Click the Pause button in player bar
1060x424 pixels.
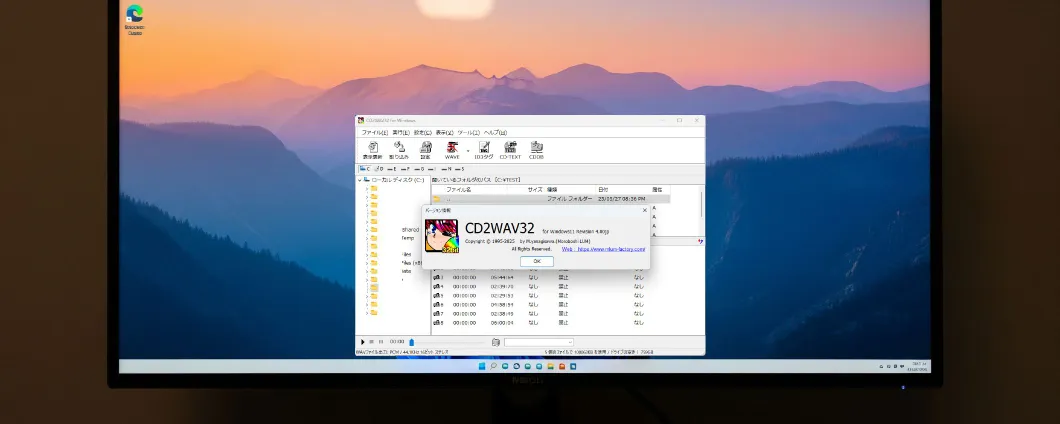pos(381,341)
